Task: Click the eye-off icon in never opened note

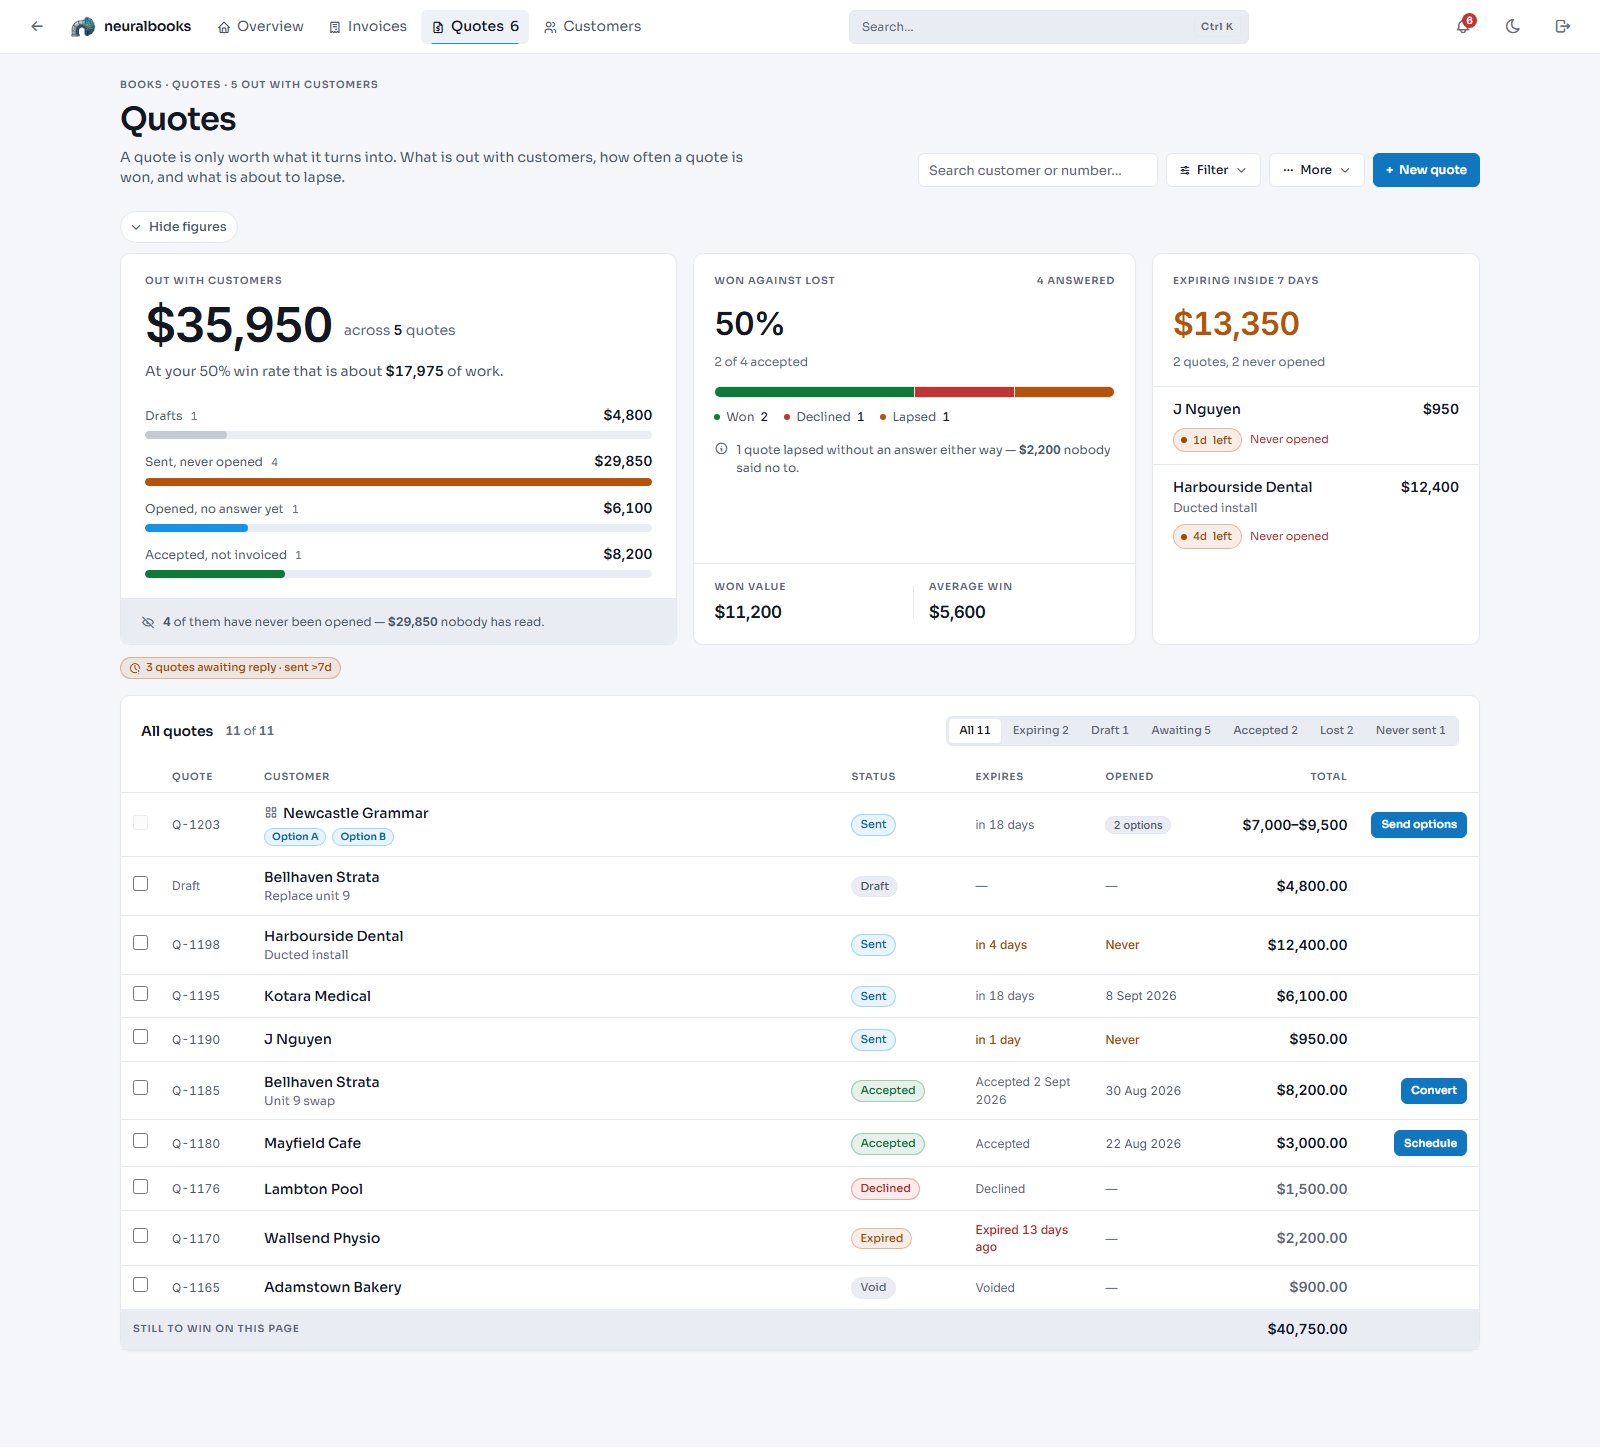Action: [x=148, y=622]
